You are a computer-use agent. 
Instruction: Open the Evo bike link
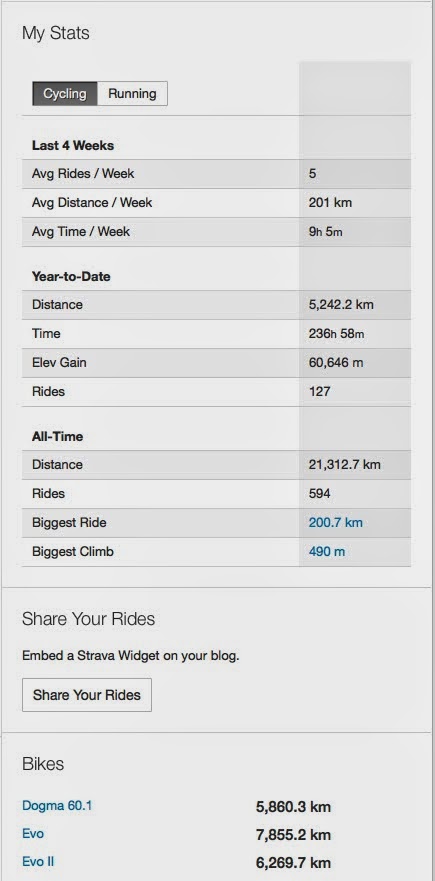pyautogui.click(x=33, y=834)
